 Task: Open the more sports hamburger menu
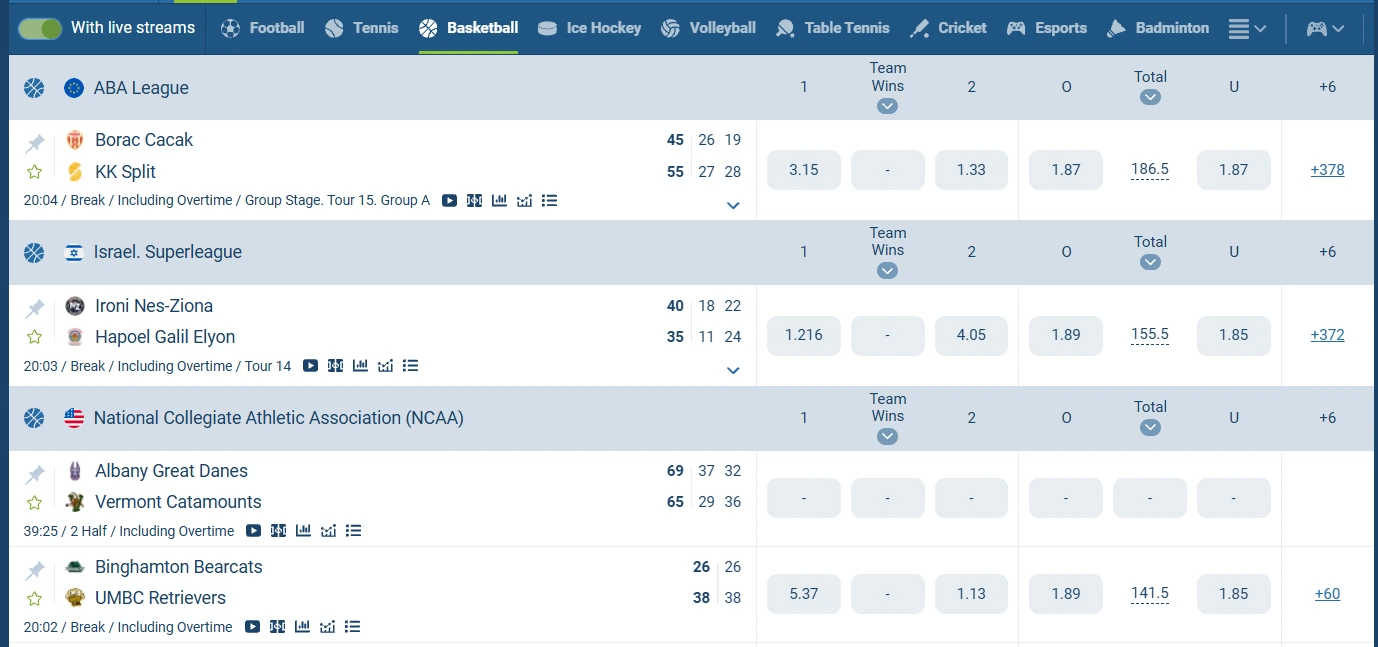[1246, 28]
